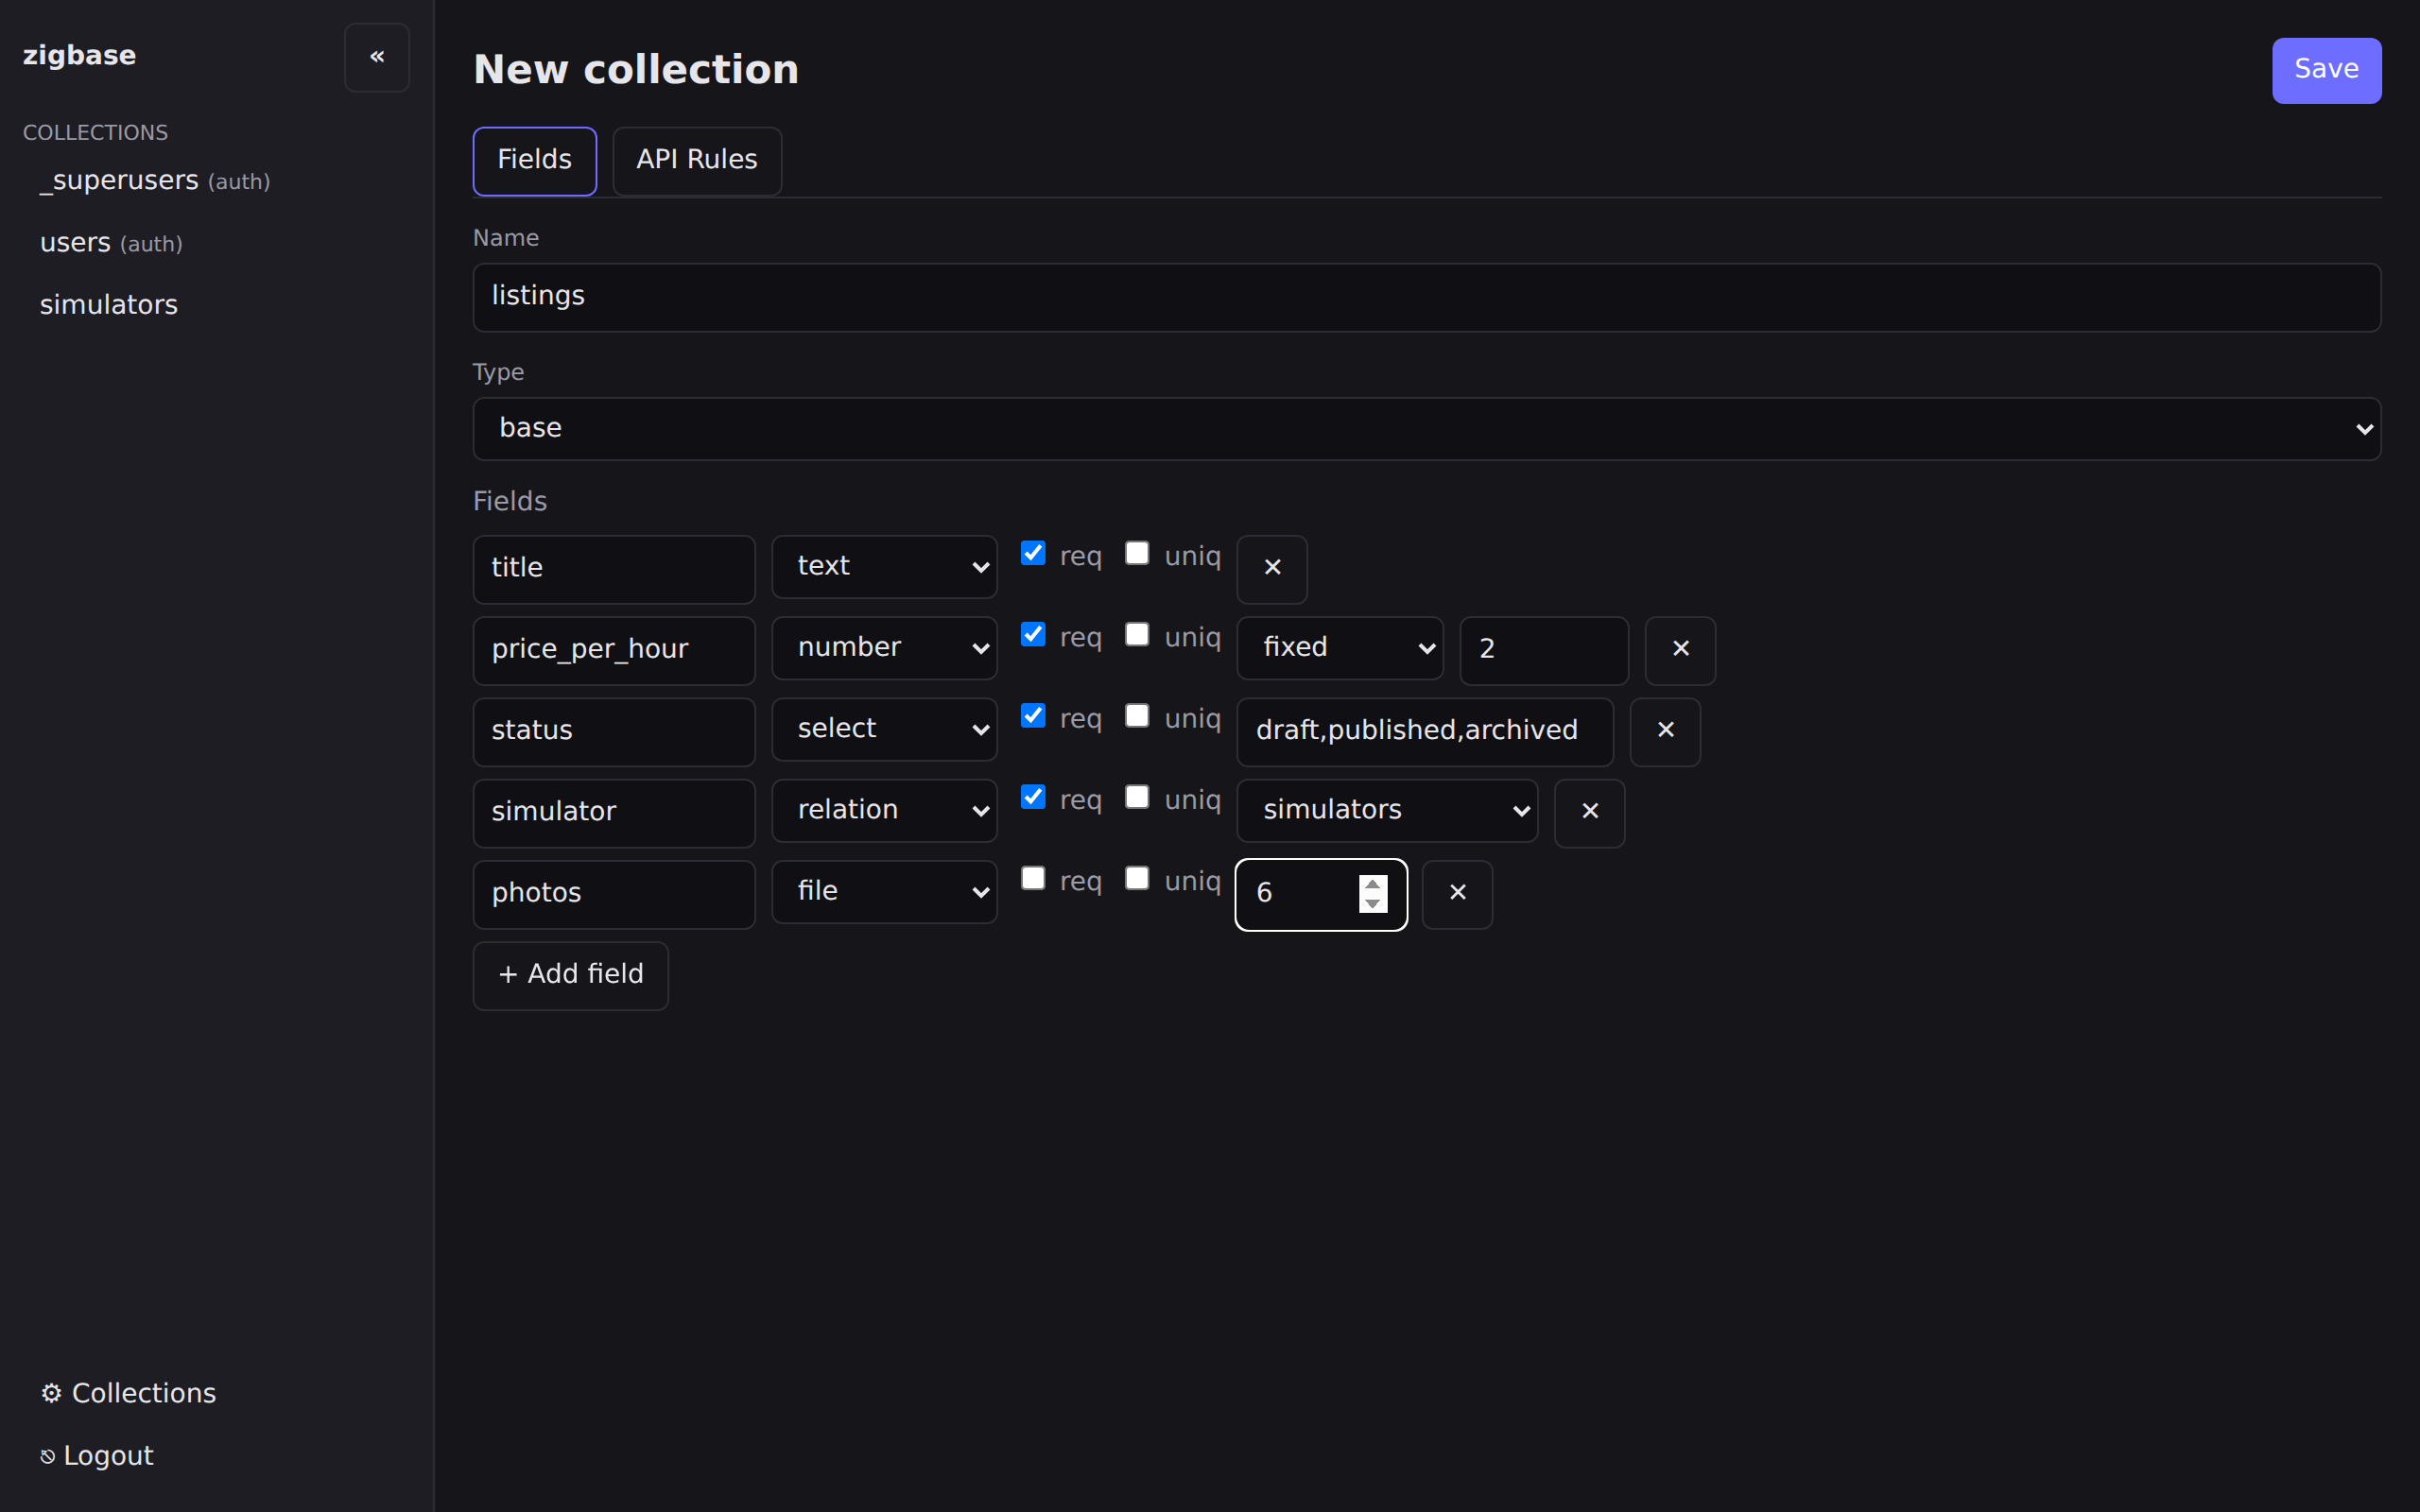Open the _superusers collection

coord(155,181)
